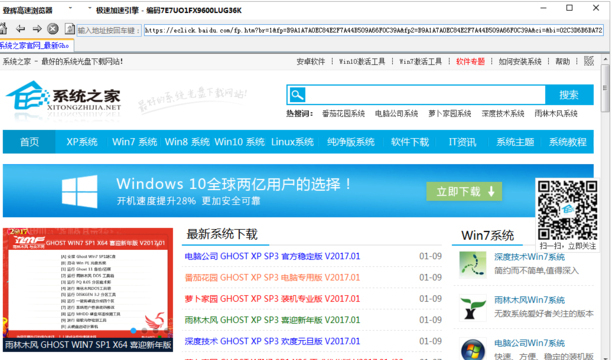Open 雨林木风 GHOST XP SP3 喜迎新年版 link
The height and width of the screenshot is (360, 612).
[x=272, y=320]
